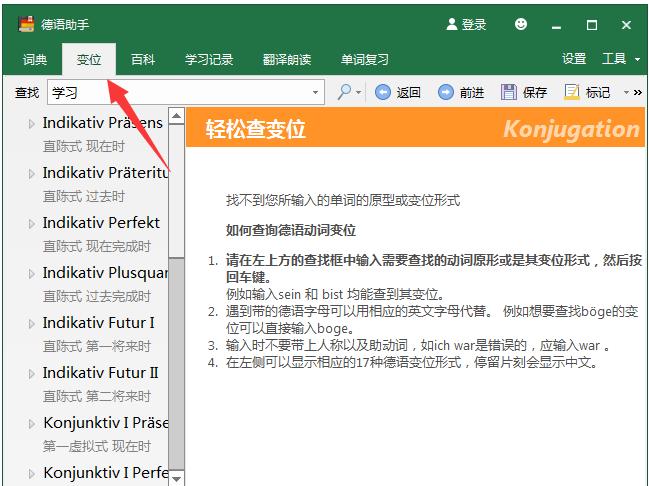Show more toolbar items via » chevron
Screen dimensions: 649x486
click(638, 92)
